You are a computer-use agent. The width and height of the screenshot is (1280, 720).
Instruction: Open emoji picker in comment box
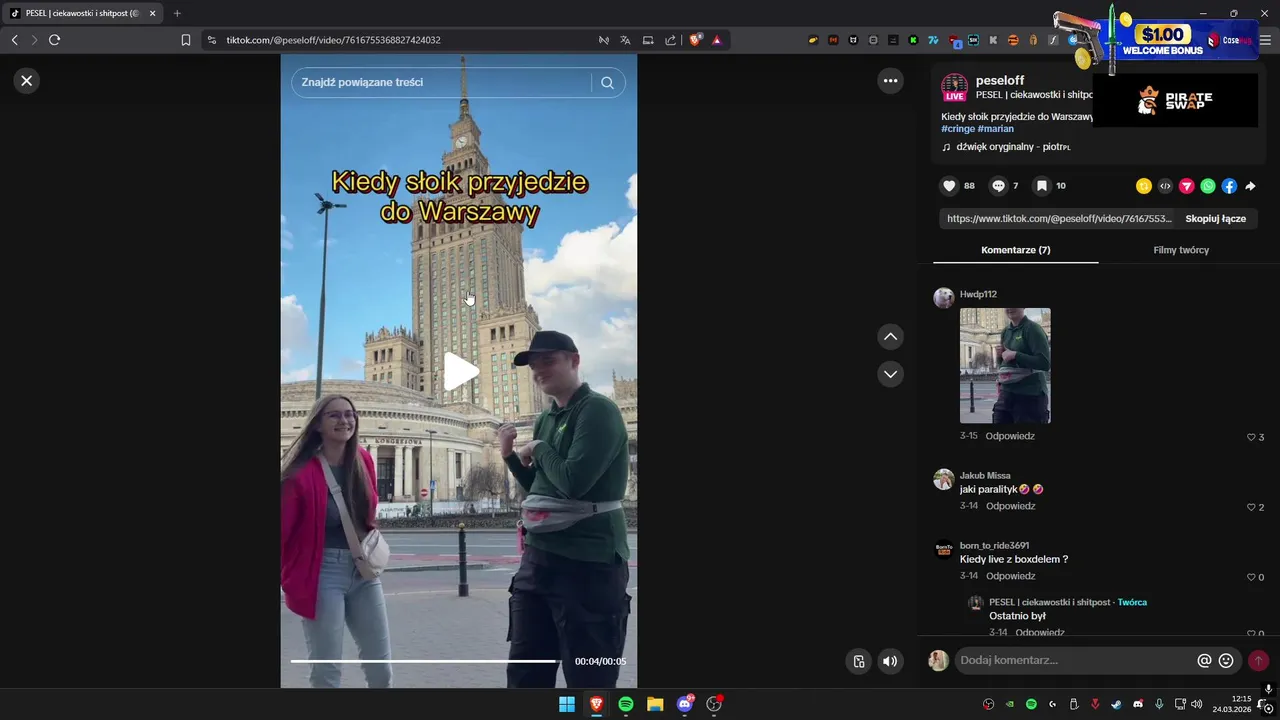[x=1226, y=661]
